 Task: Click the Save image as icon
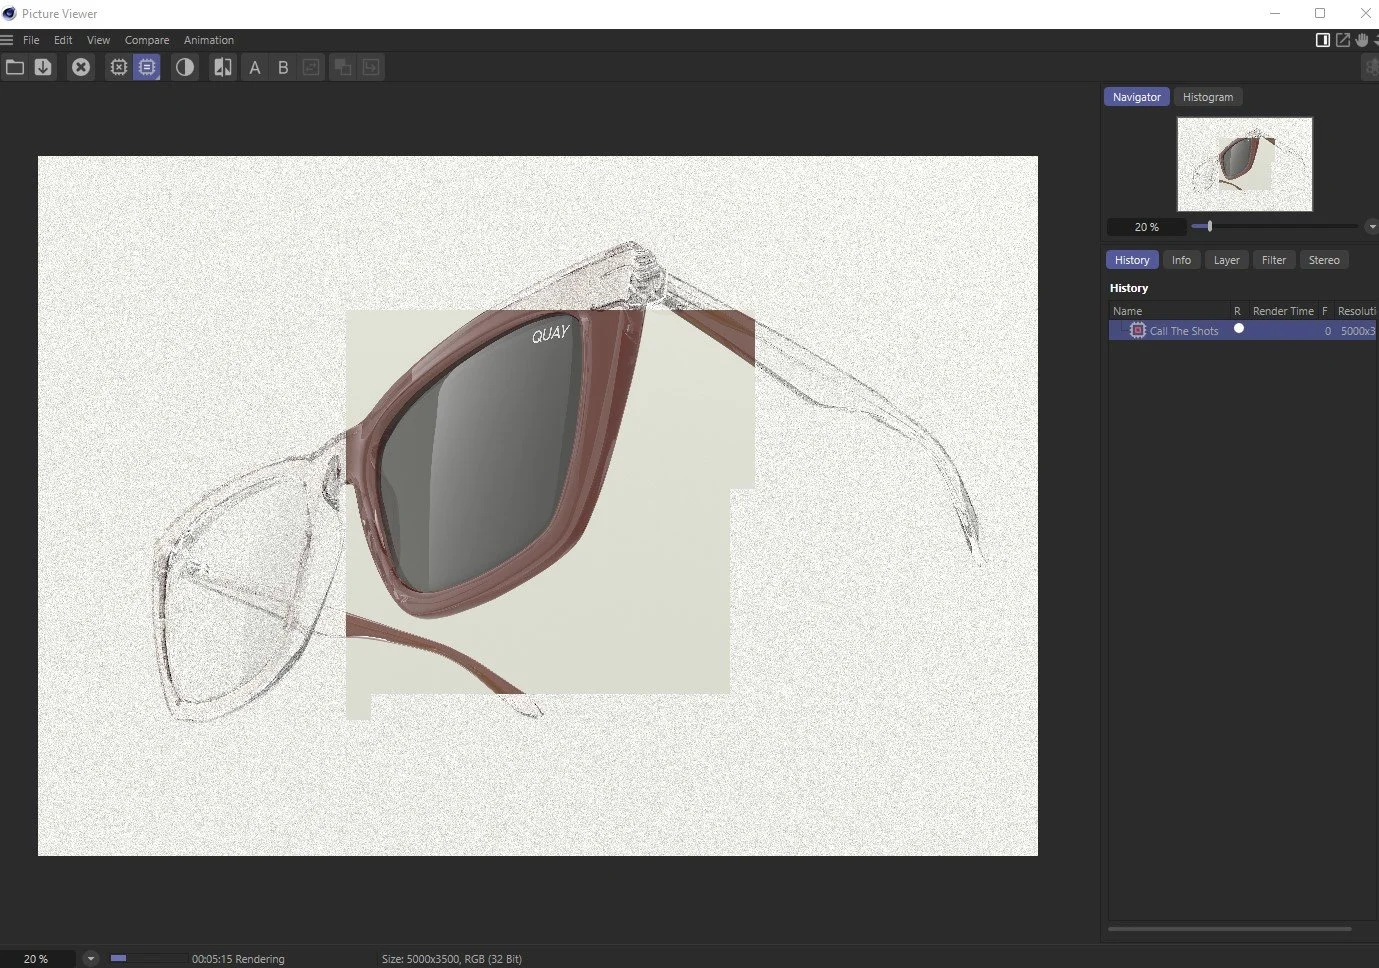(43, 67)
